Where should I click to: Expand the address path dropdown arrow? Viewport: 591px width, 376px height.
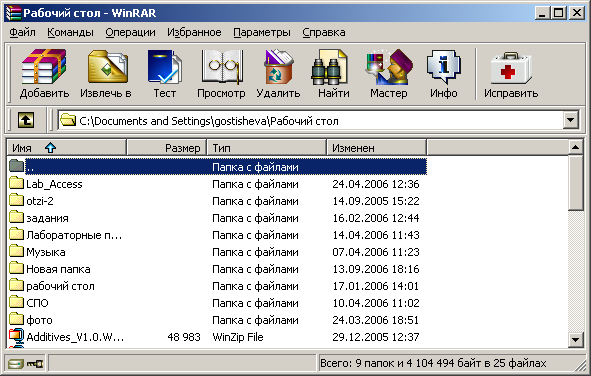click(x=571, y=121)
